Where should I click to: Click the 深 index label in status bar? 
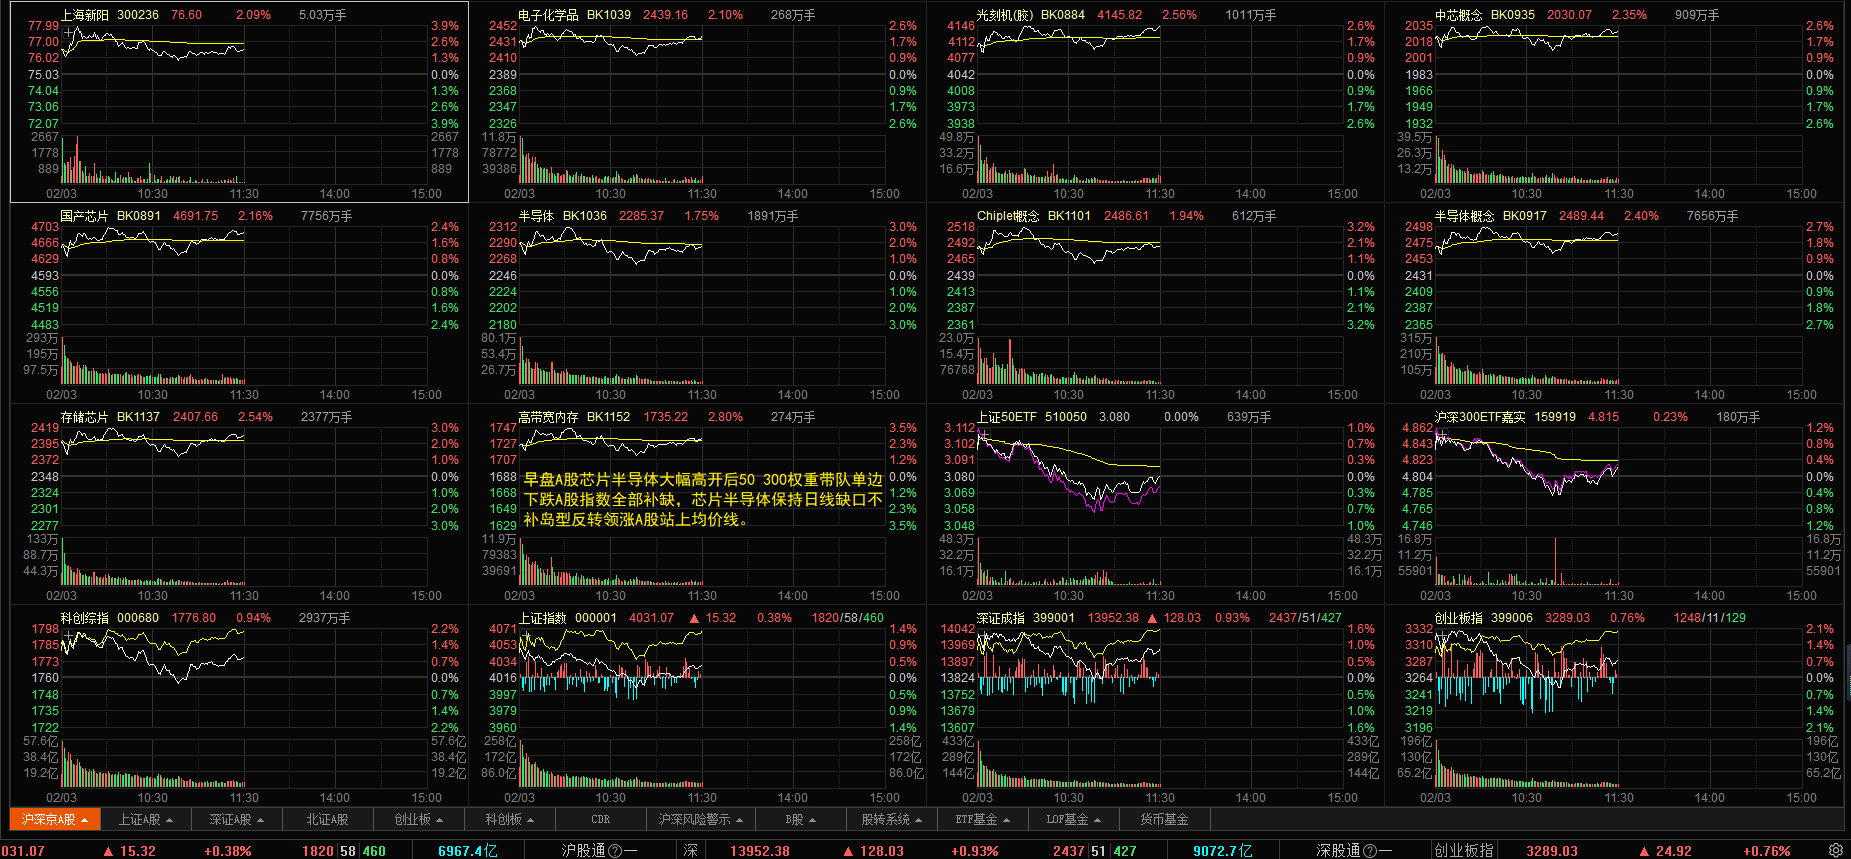(691, 851)
